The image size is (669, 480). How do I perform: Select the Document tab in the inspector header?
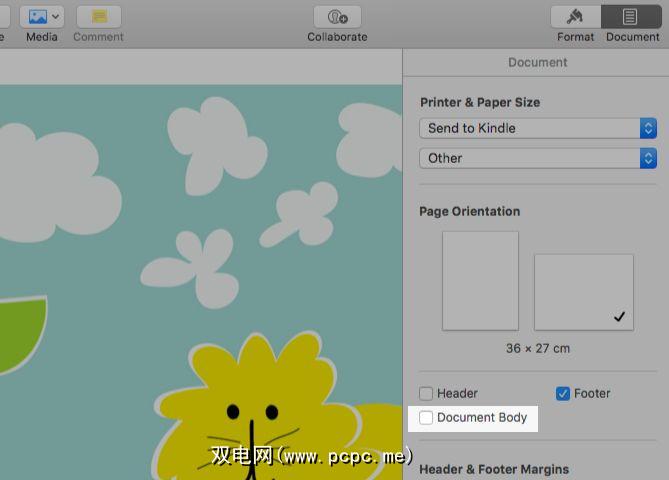(537, 62)
